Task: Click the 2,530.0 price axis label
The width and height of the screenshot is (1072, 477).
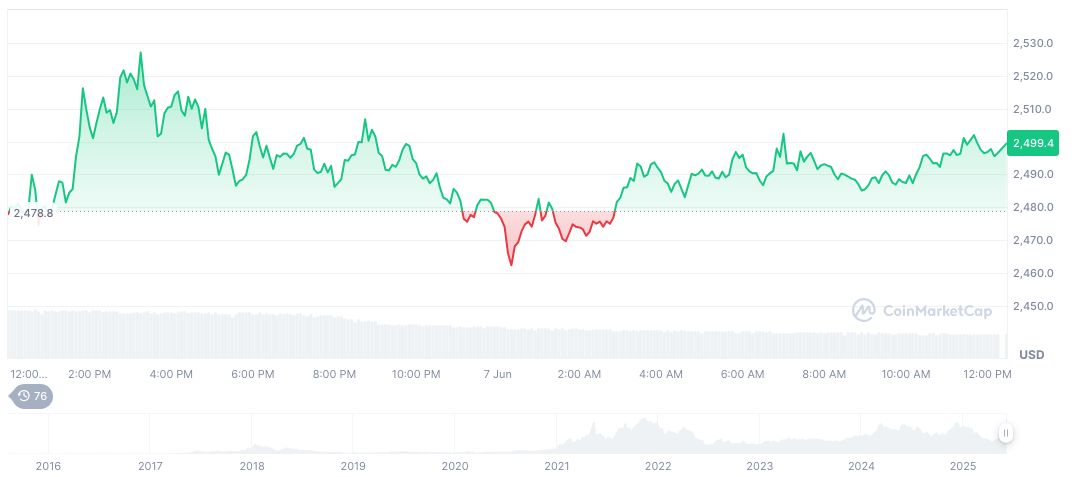Action: coord(1030,43)
